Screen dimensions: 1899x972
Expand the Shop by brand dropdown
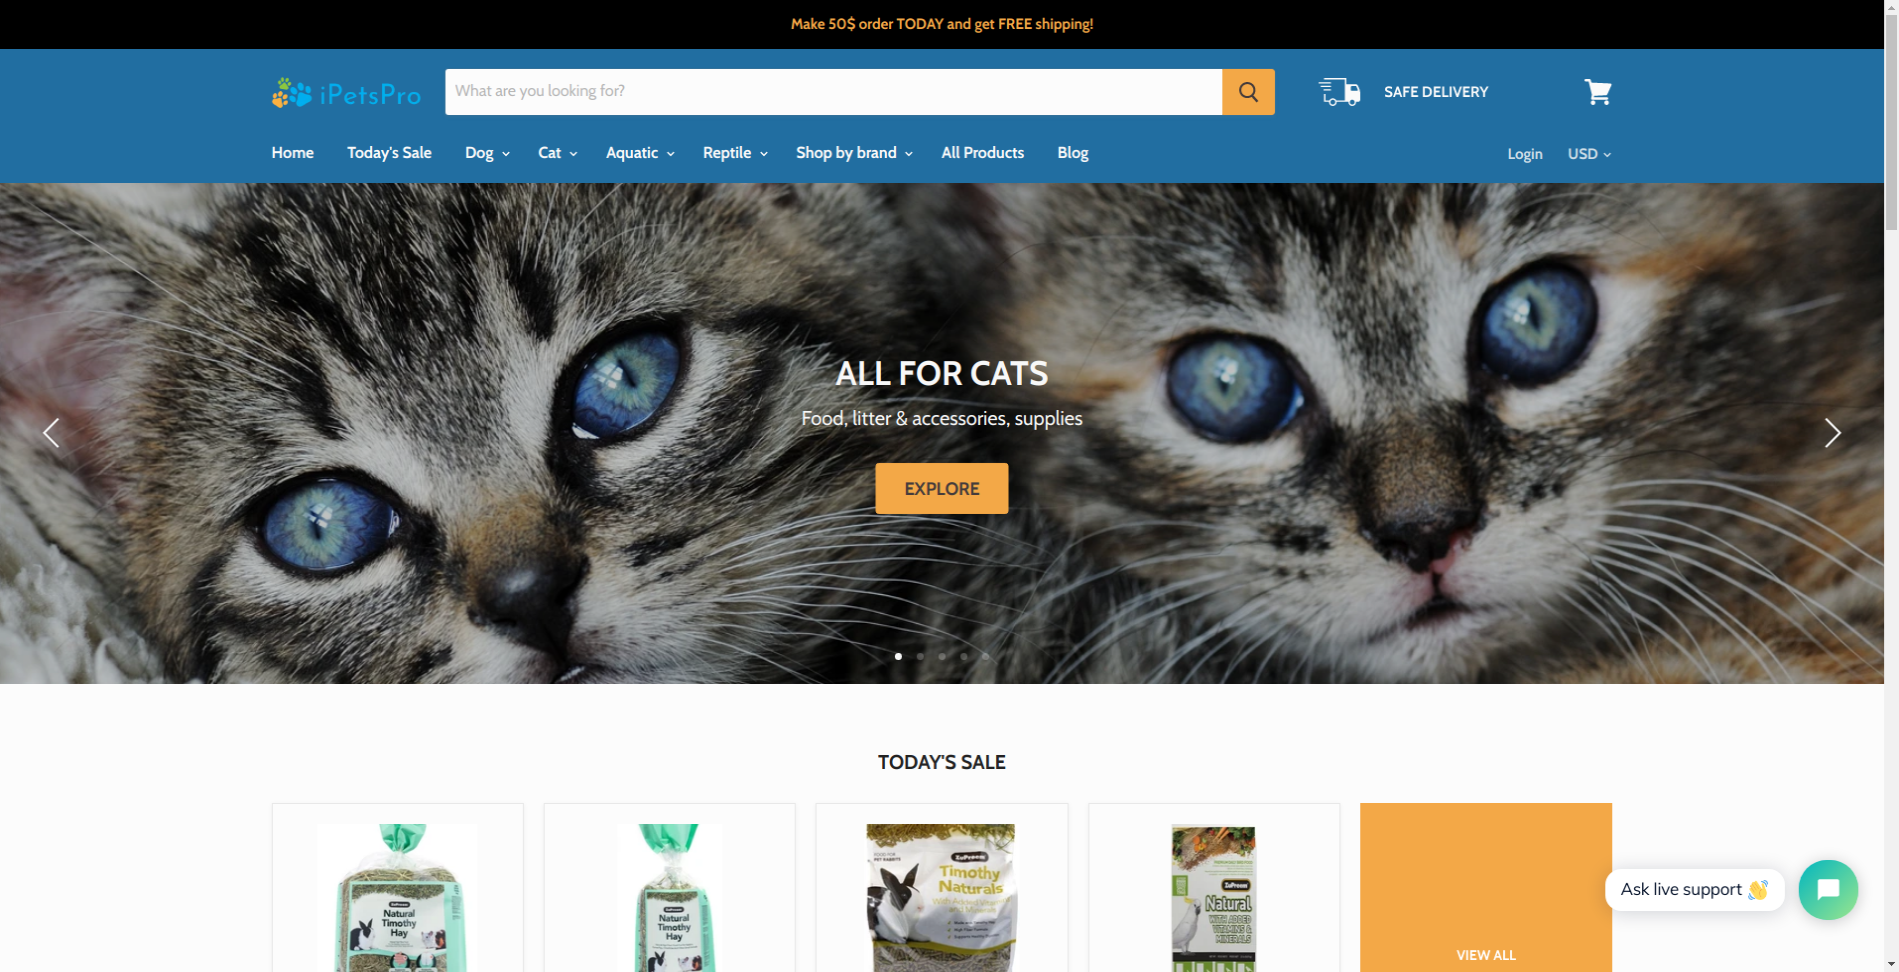[x=854, y=153]
